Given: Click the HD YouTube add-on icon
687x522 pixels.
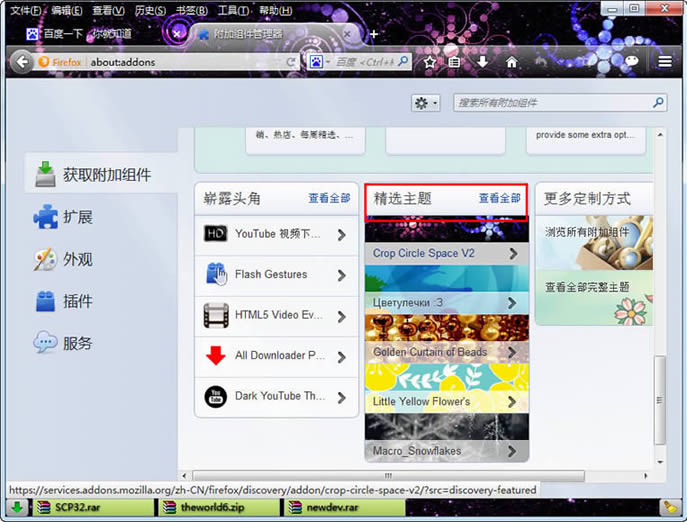Looking at the screenshot, I should [x=216, y=234].
